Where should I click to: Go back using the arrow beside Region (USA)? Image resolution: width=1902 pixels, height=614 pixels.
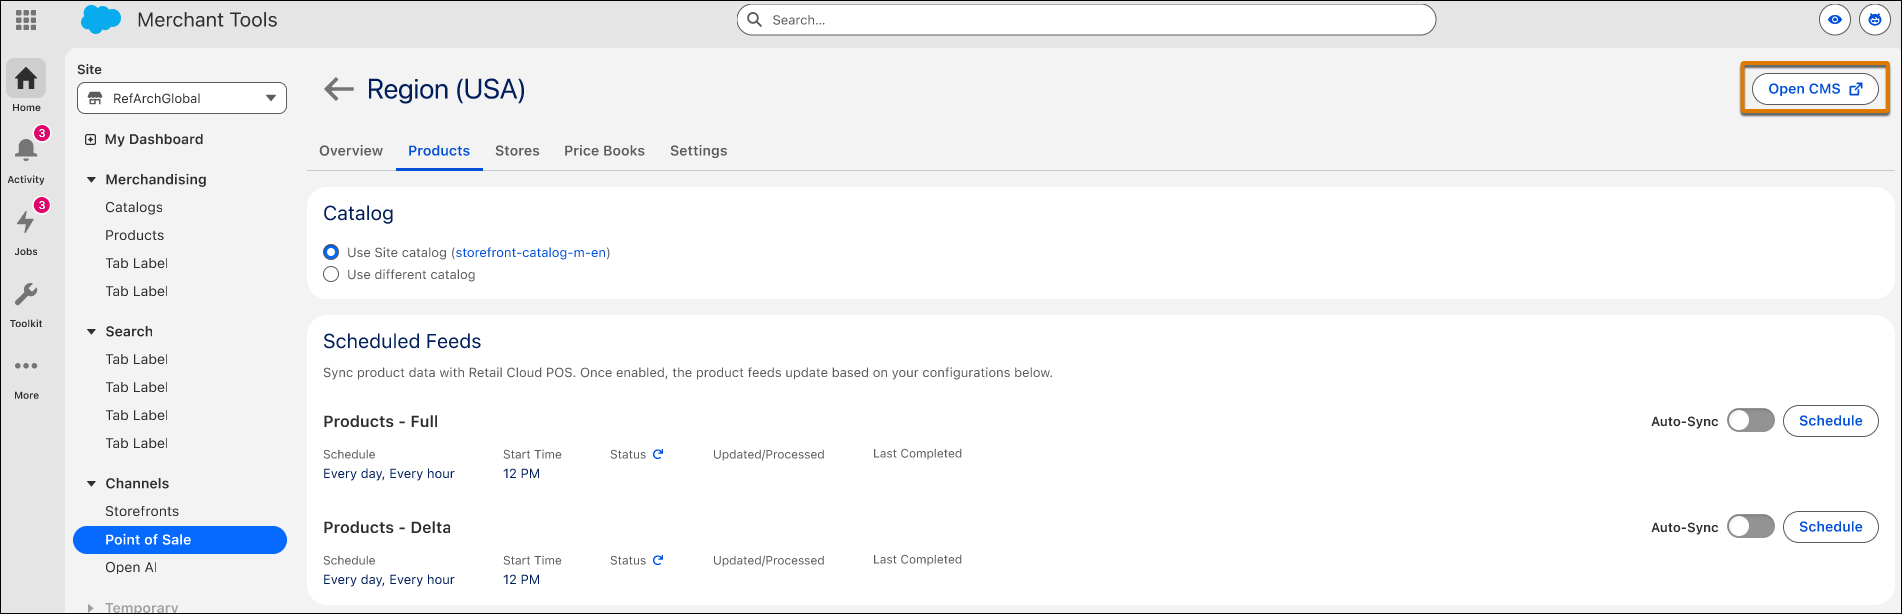[339, 89]
